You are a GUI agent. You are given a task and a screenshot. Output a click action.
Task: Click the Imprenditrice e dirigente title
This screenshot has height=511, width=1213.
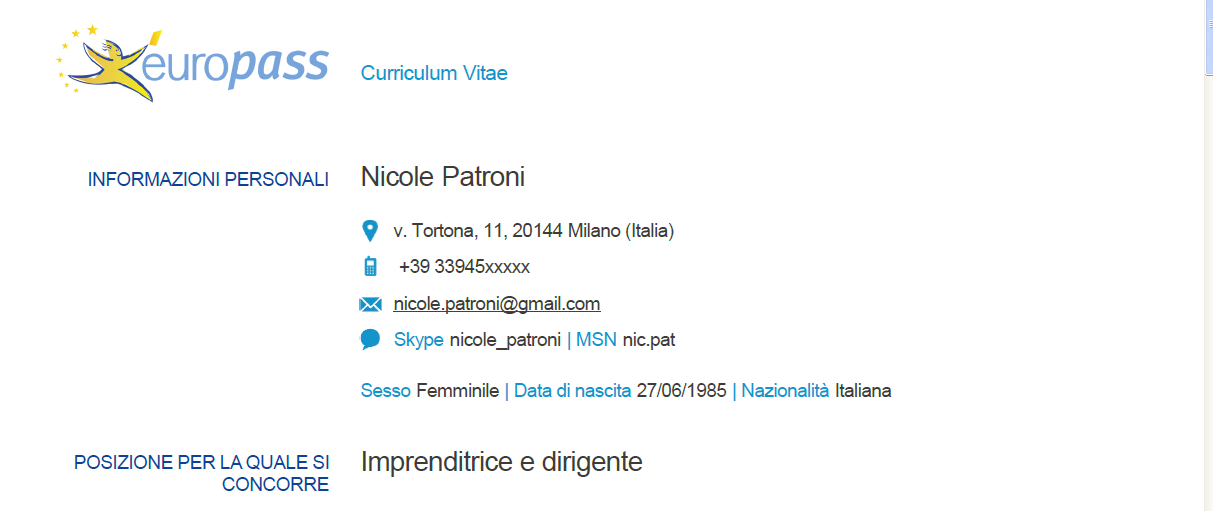(x=501, y=462)
